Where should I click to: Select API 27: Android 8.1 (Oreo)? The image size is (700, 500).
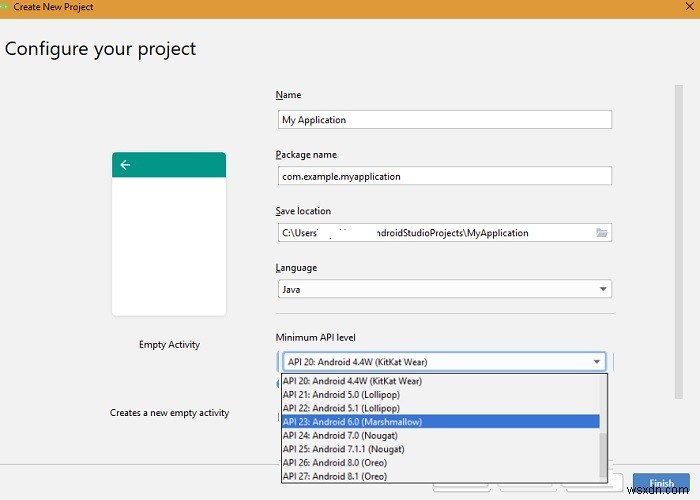pyautogui.click(x=441, y=476)
